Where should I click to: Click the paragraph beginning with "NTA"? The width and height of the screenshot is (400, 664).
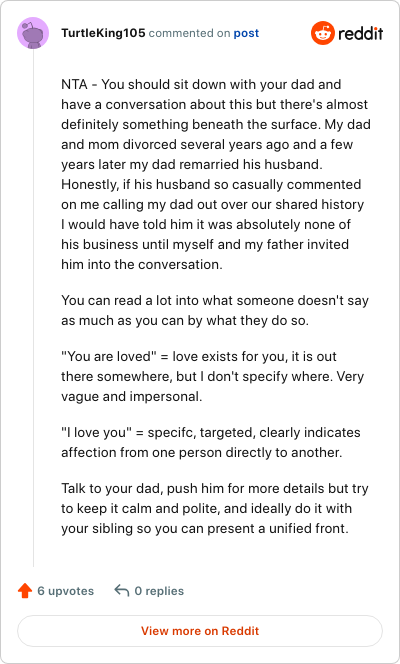point(216,174)
